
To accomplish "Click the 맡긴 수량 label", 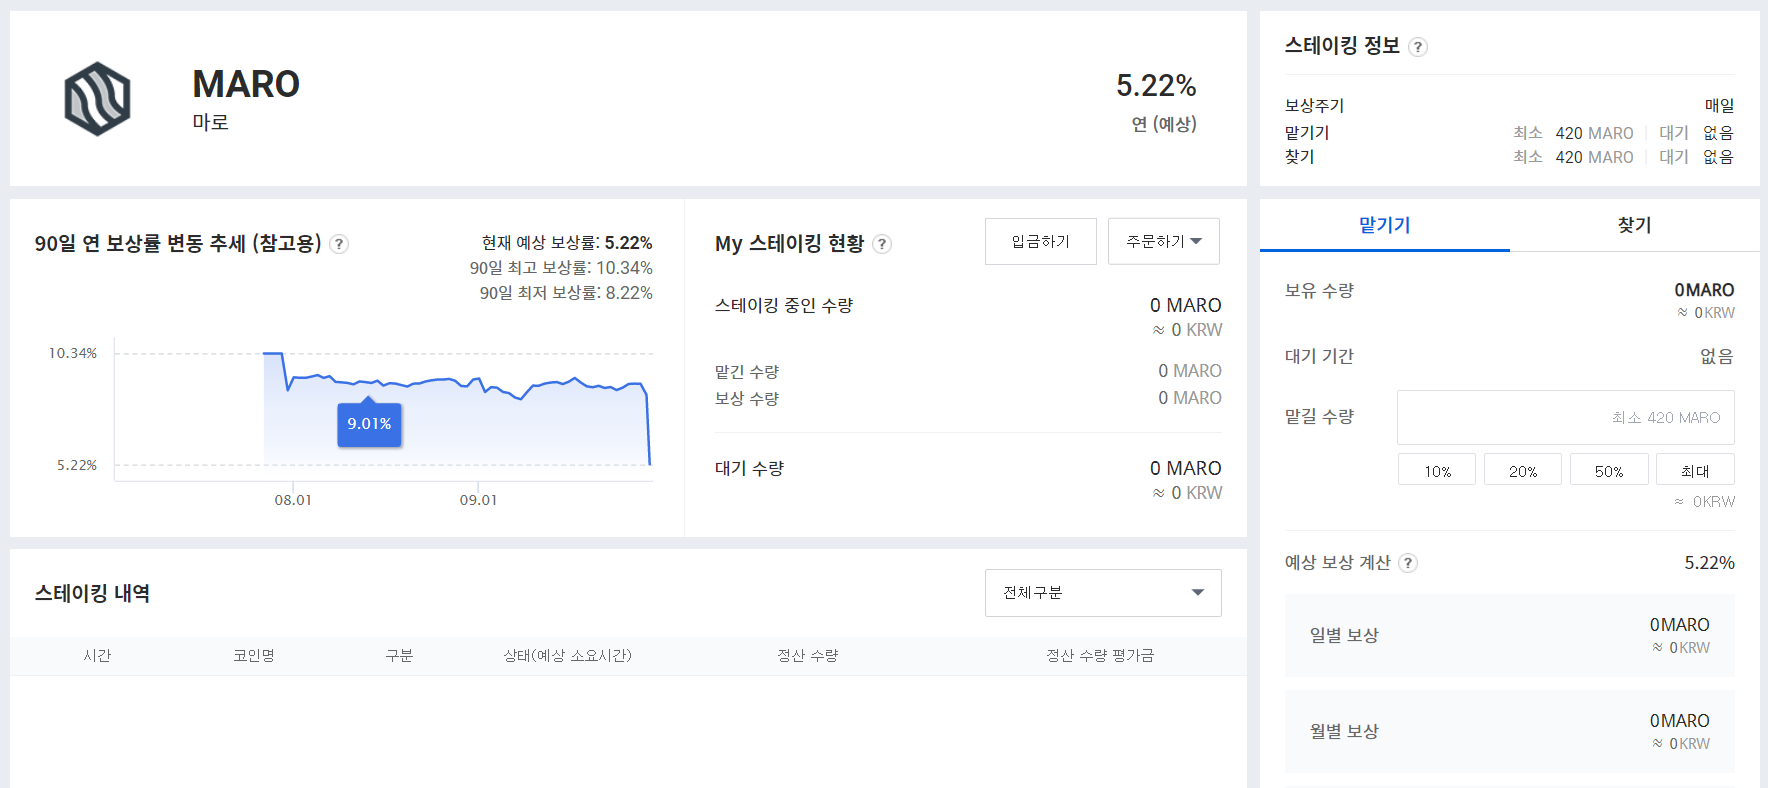I will tap(747, 372).
